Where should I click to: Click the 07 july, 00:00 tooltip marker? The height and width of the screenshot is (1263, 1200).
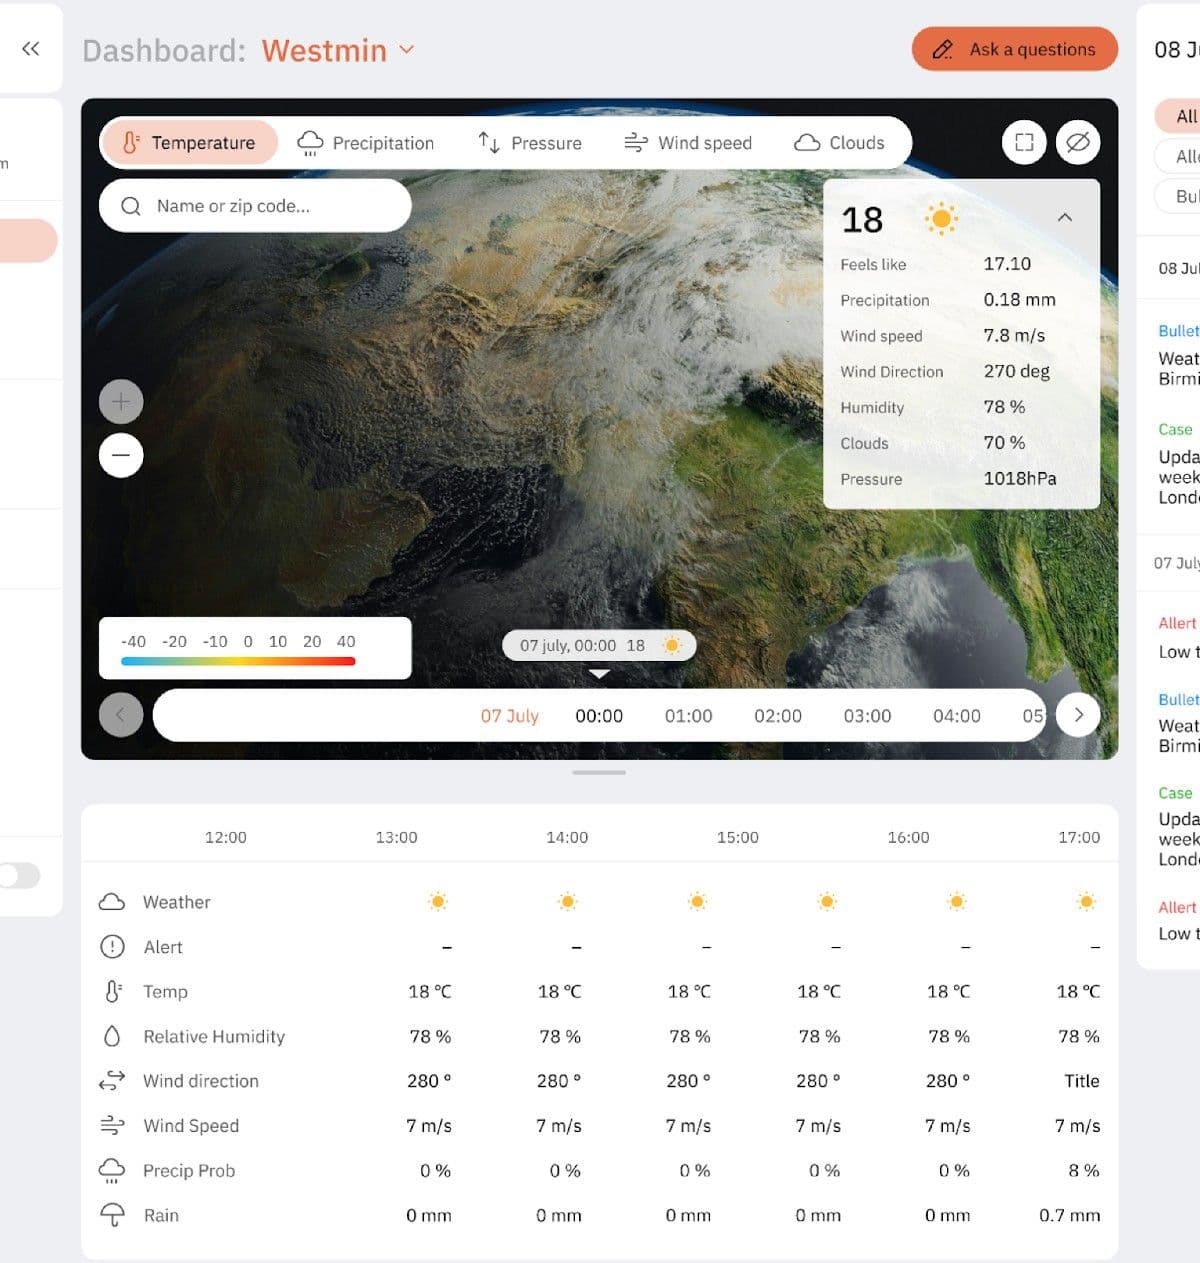[x=599, y=646]
